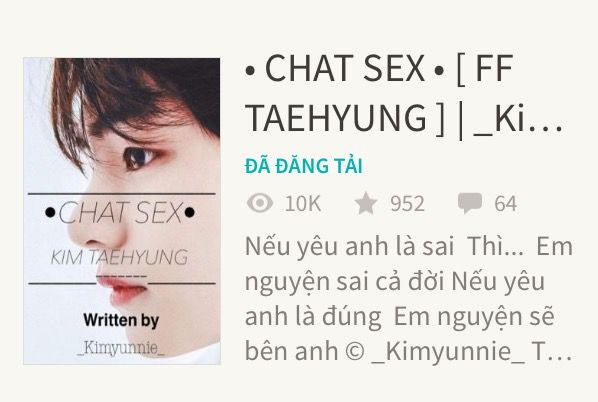Click "TAEHYUNG ]" on the title's second line

click(345, 117)
